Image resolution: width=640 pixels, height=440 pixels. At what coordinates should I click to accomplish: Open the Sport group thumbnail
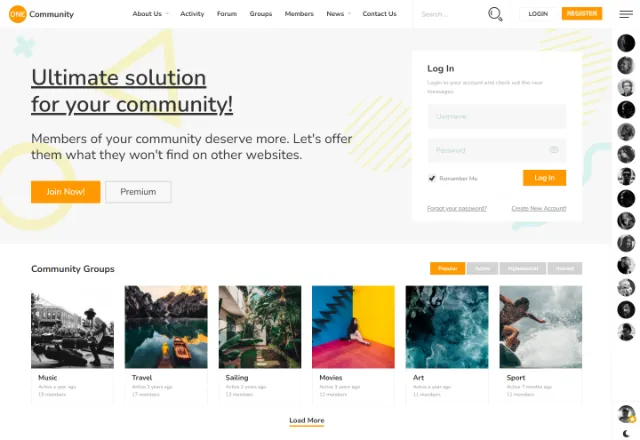(541, 327)
